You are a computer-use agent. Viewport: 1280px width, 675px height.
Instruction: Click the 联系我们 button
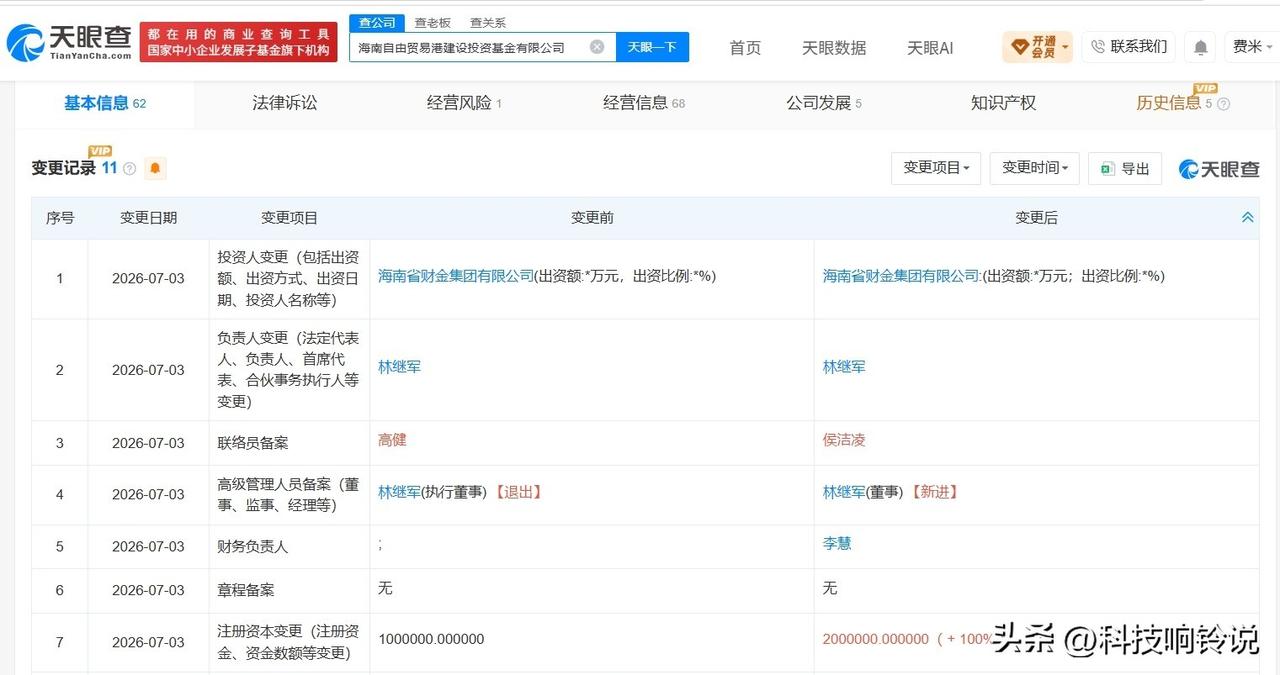click(1129, 47)
